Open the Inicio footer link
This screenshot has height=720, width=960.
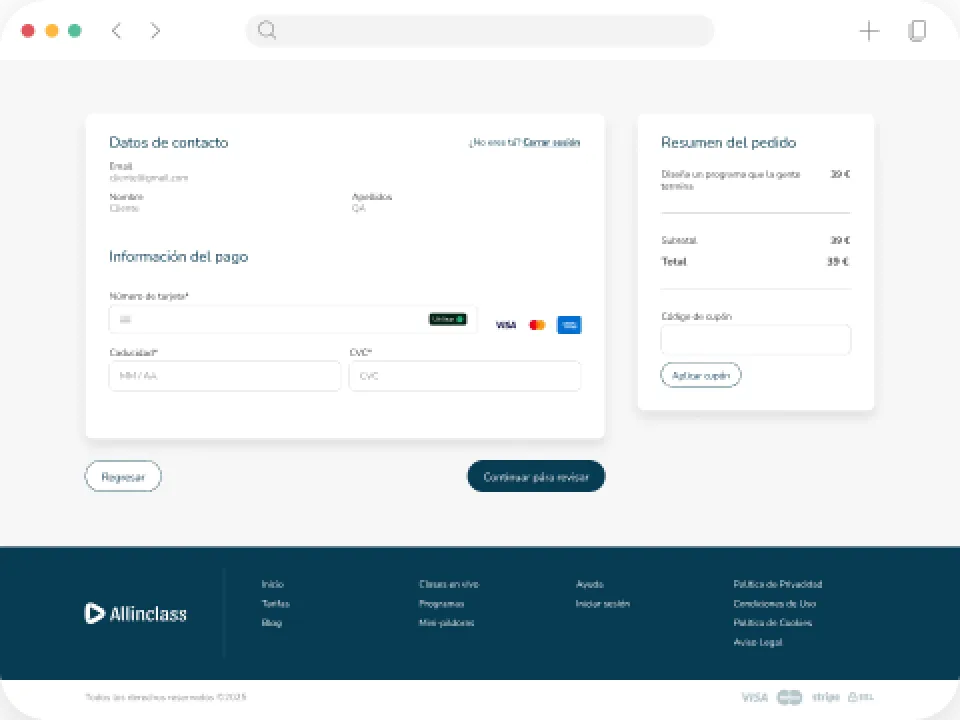[272, 584]
